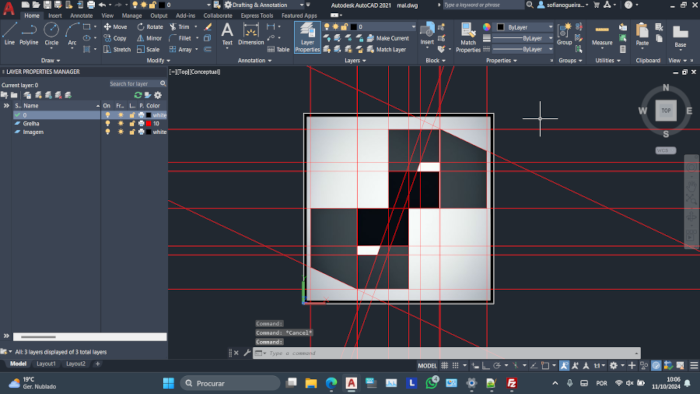Image resolution: width=700 pixels, height=394 pixels.
Task: Expand the layer filter tree chevrons
Action: (6, 106)
